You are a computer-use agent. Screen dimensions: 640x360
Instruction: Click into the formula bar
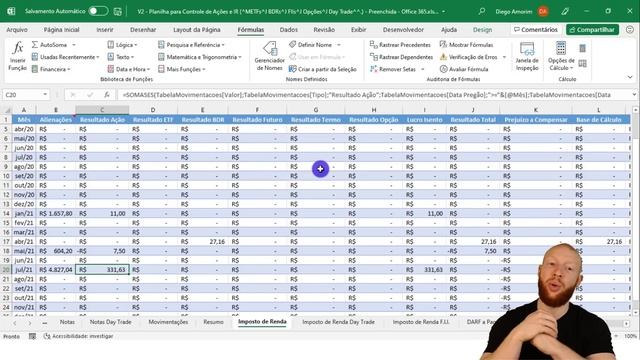pyautogui.click(x=375, y=95)
